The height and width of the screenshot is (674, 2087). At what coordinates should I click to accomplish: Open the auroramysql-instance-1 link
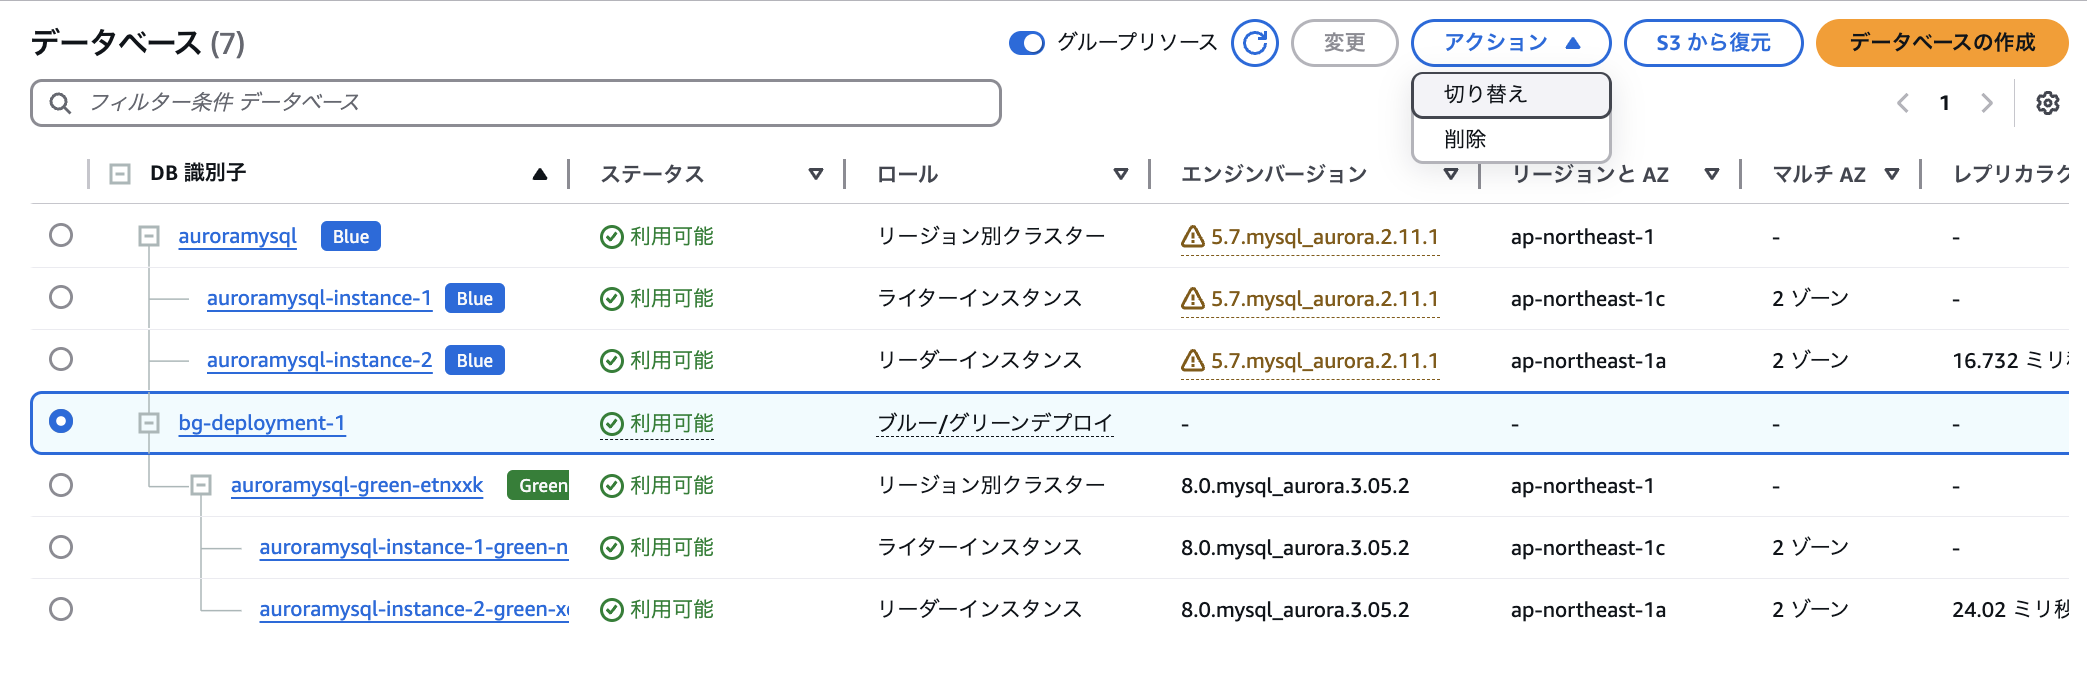[x=319, y=298]
